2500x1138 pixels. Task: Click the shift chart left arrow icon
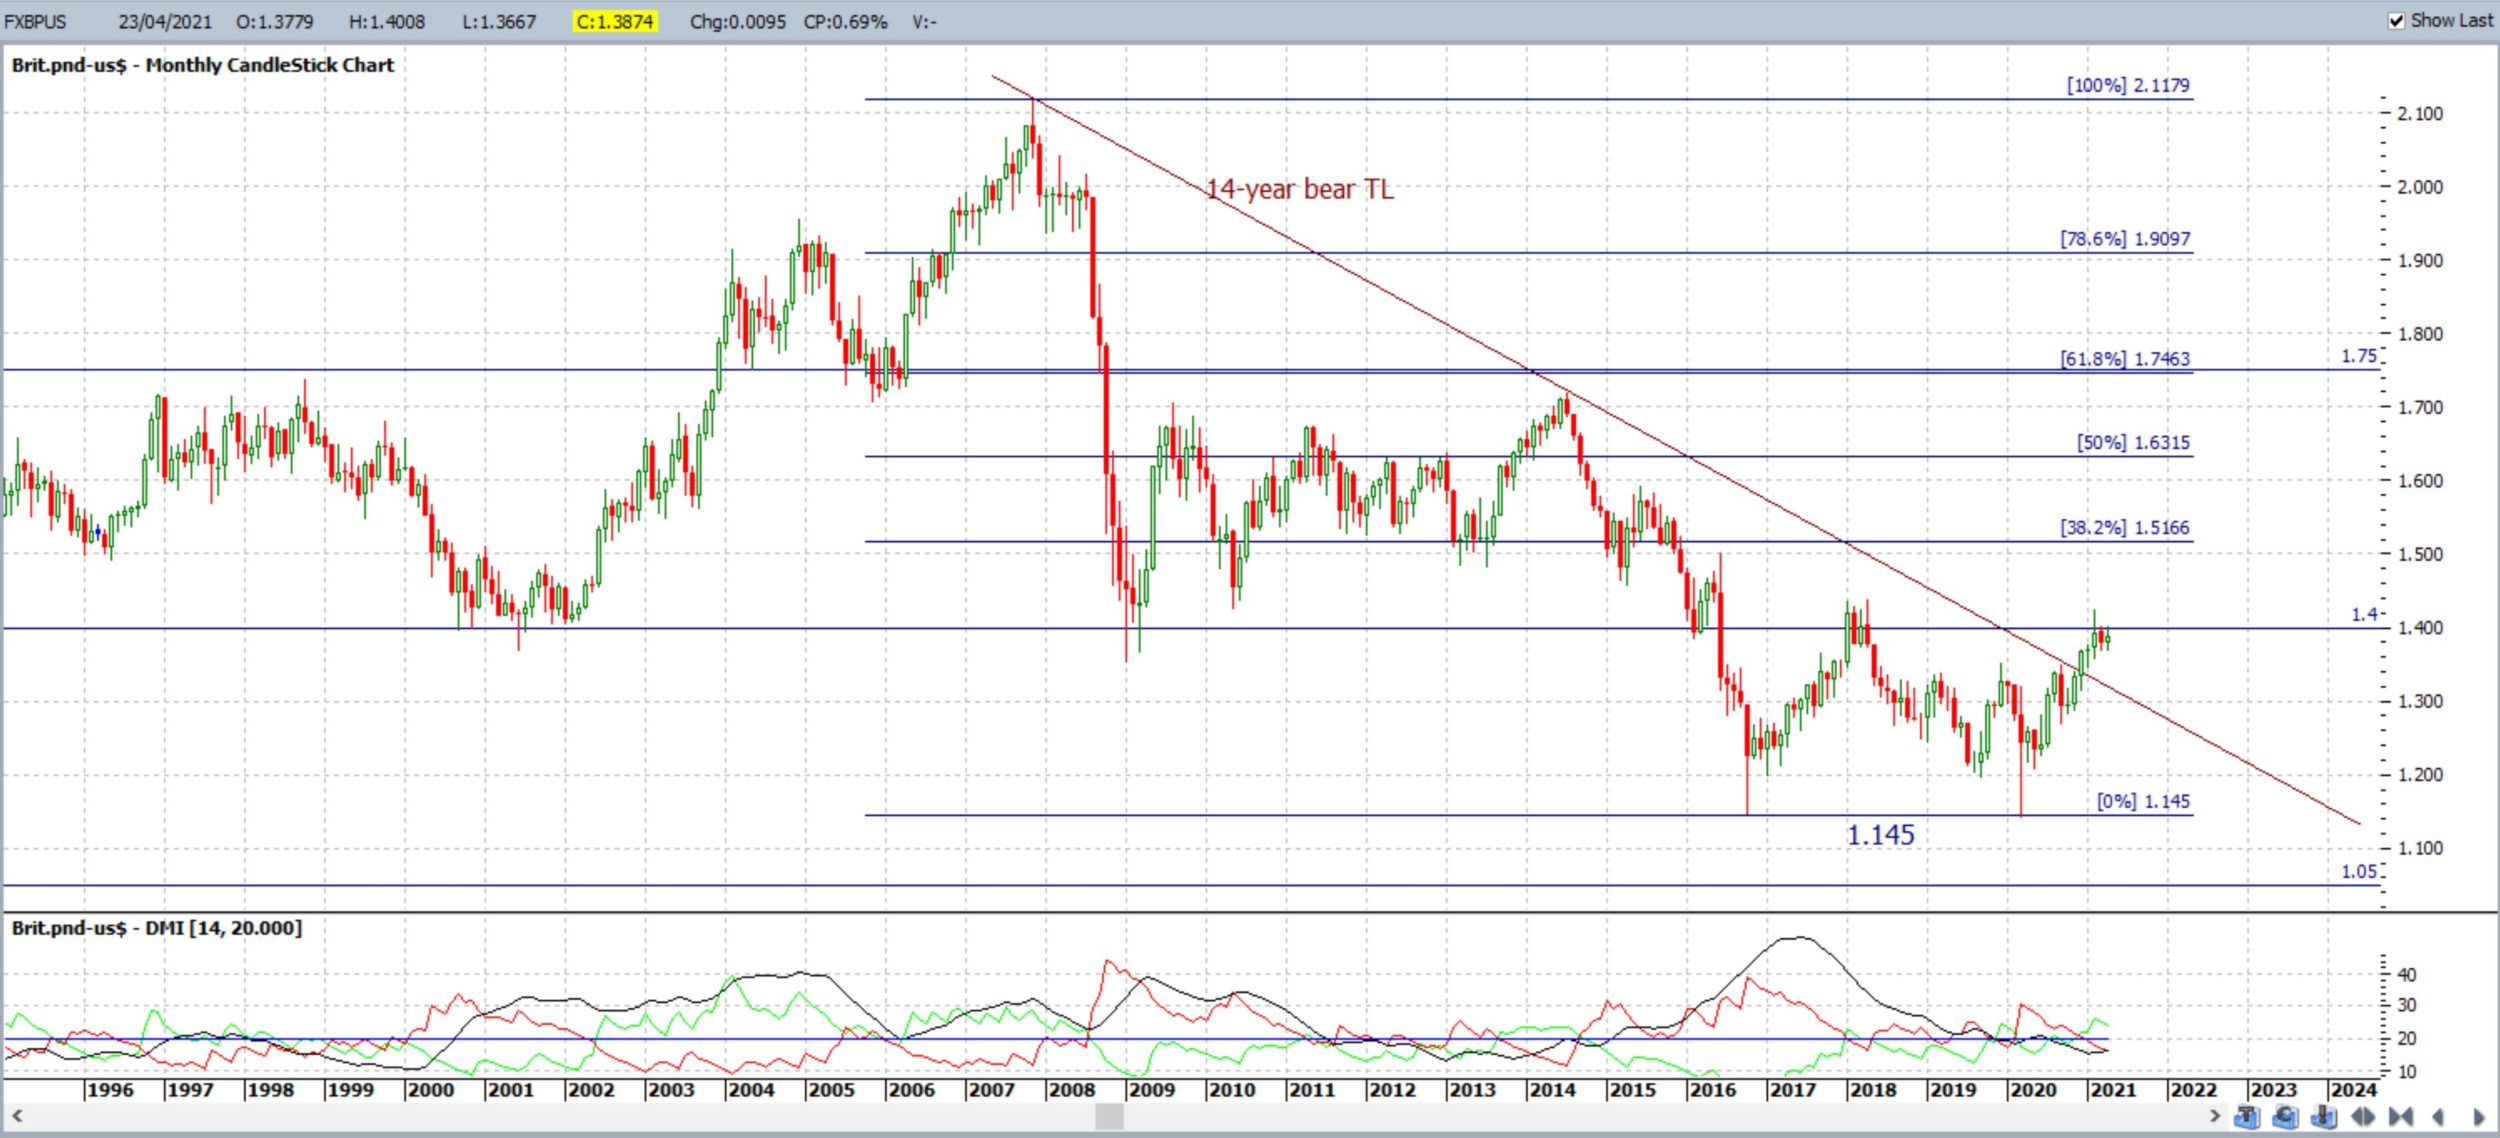(x=2438, y=1117)
